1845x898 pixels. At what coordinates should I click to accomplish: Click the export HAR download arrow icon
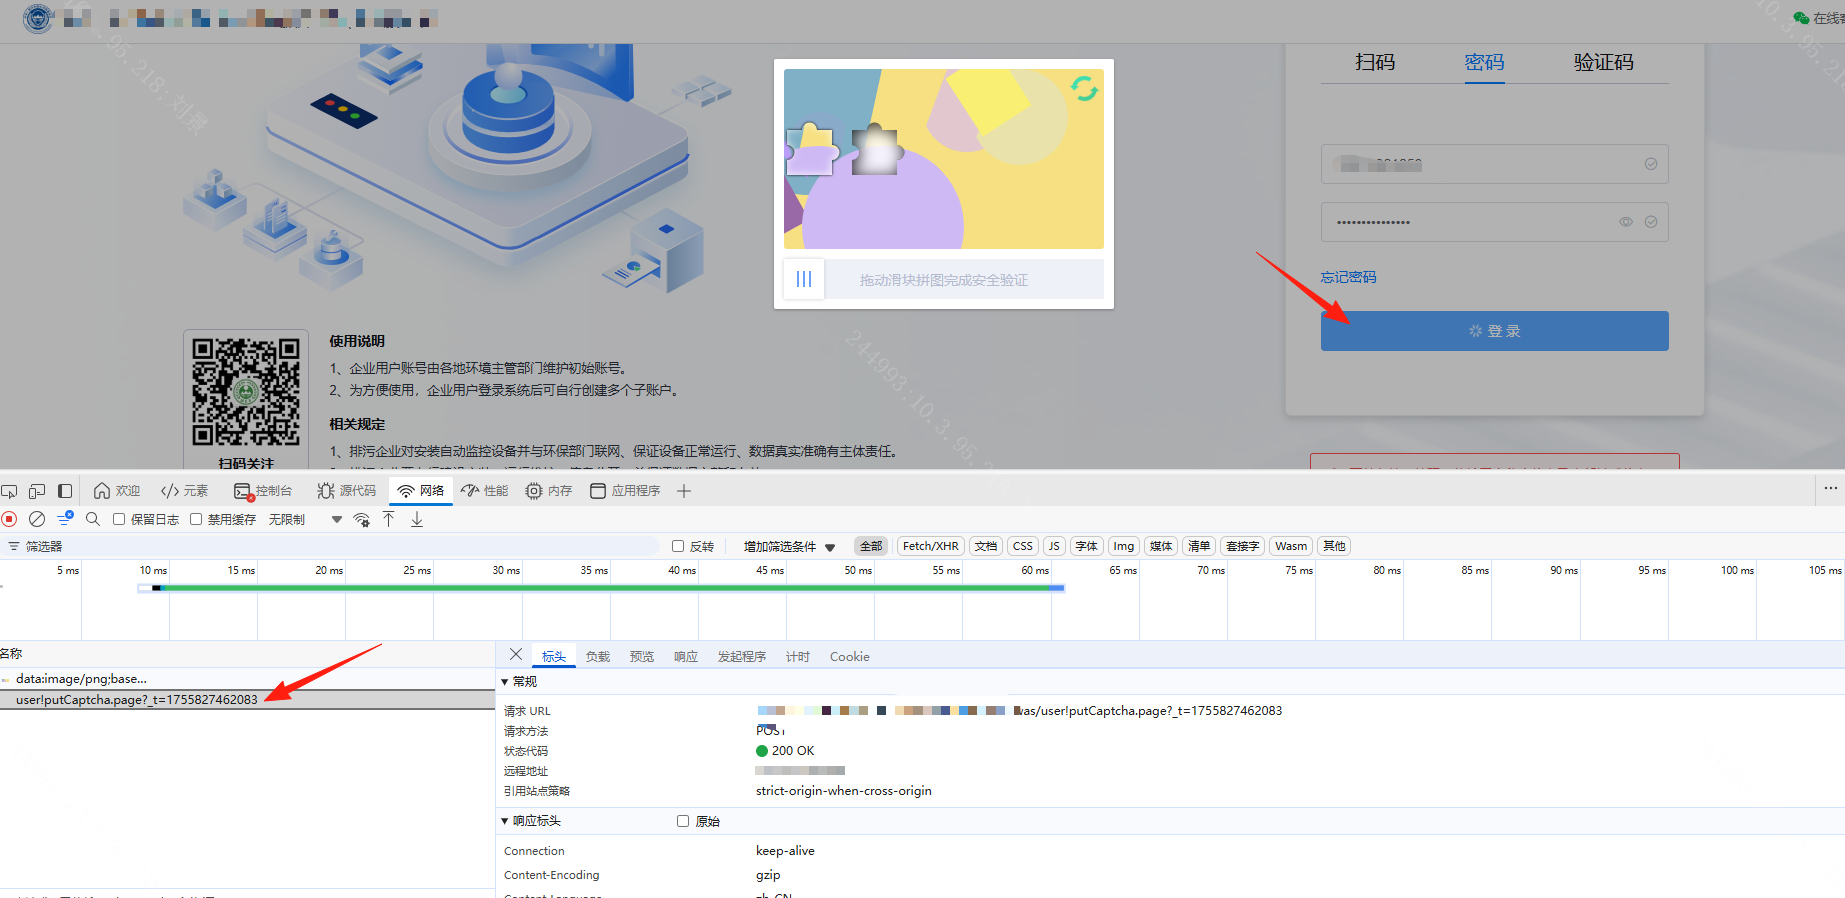click(x=417, y=519)
